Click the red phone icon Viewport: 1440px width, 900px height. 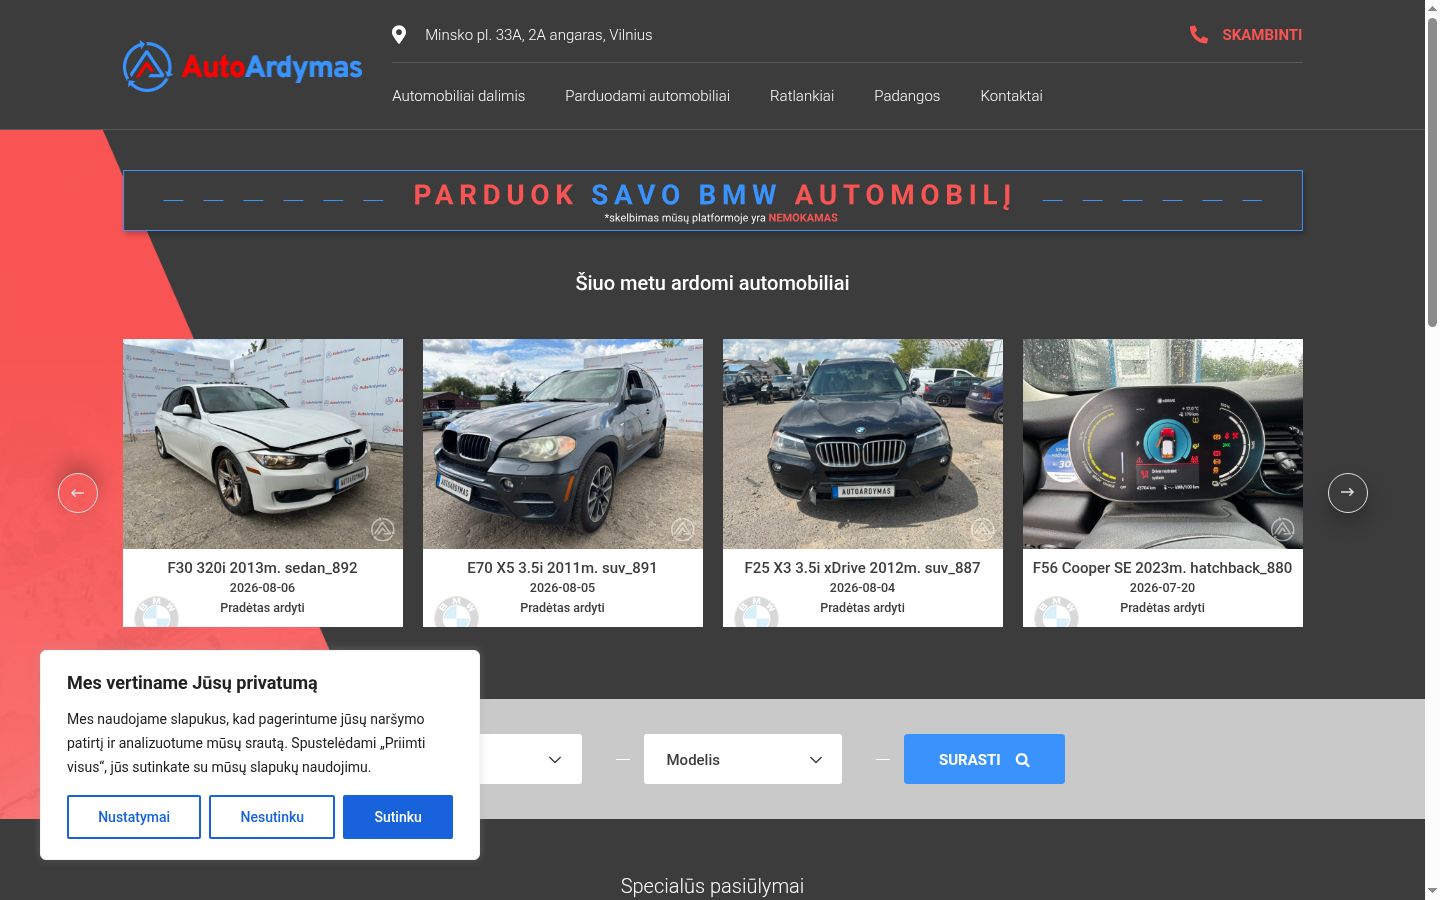1198,35
